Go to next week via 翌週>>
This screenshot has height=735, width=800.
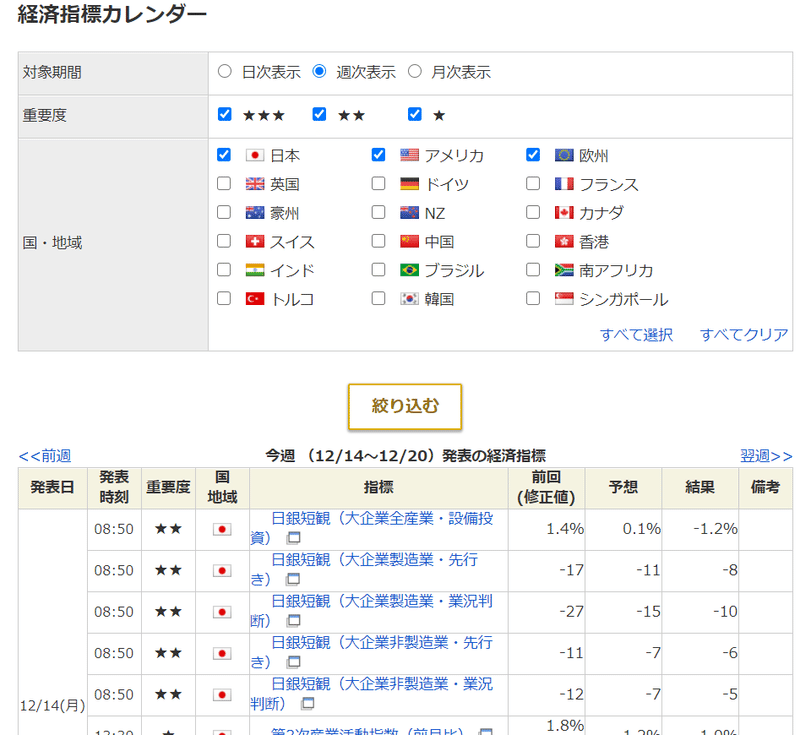[x=766, y=455]
